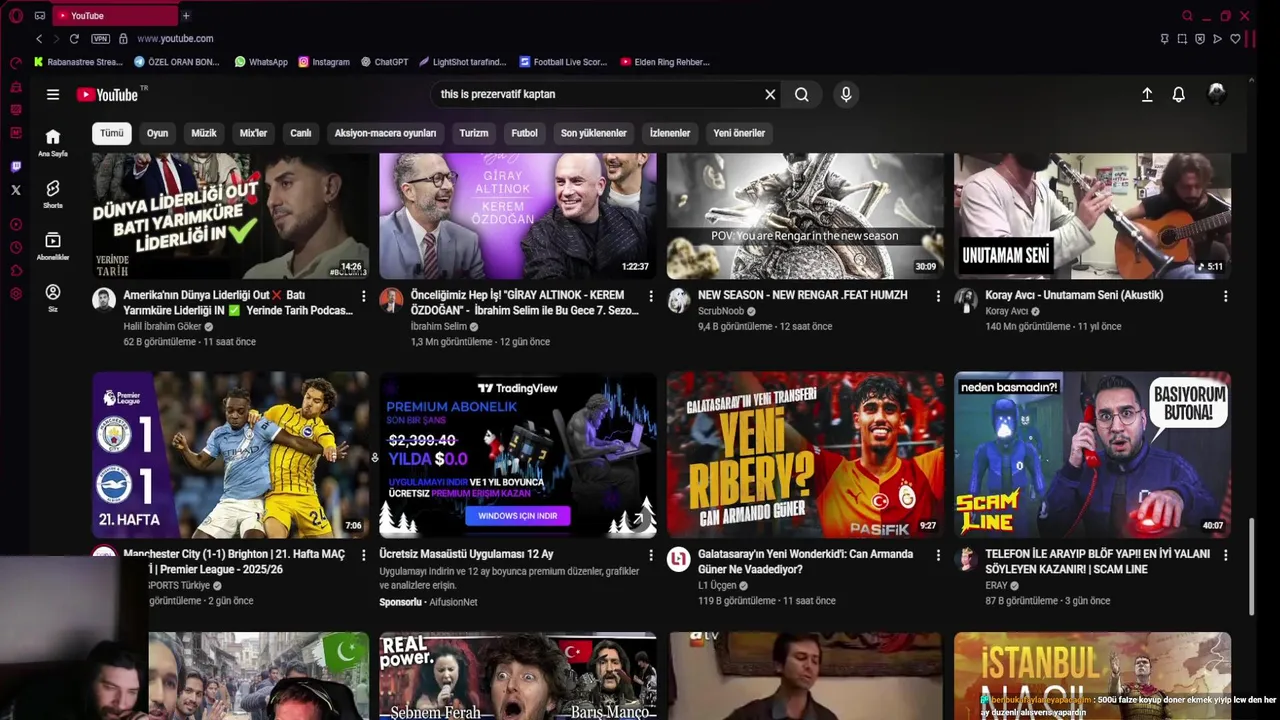Open a new browser tab
The image size is (1280, 720).
(186, 16)
